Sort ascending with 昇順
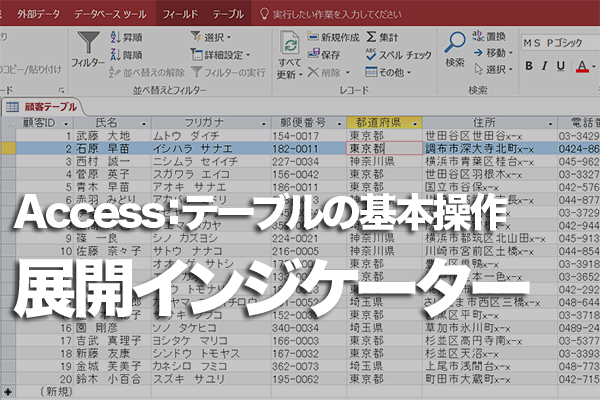This screenshot has height=400, width=600. [126, 37]
